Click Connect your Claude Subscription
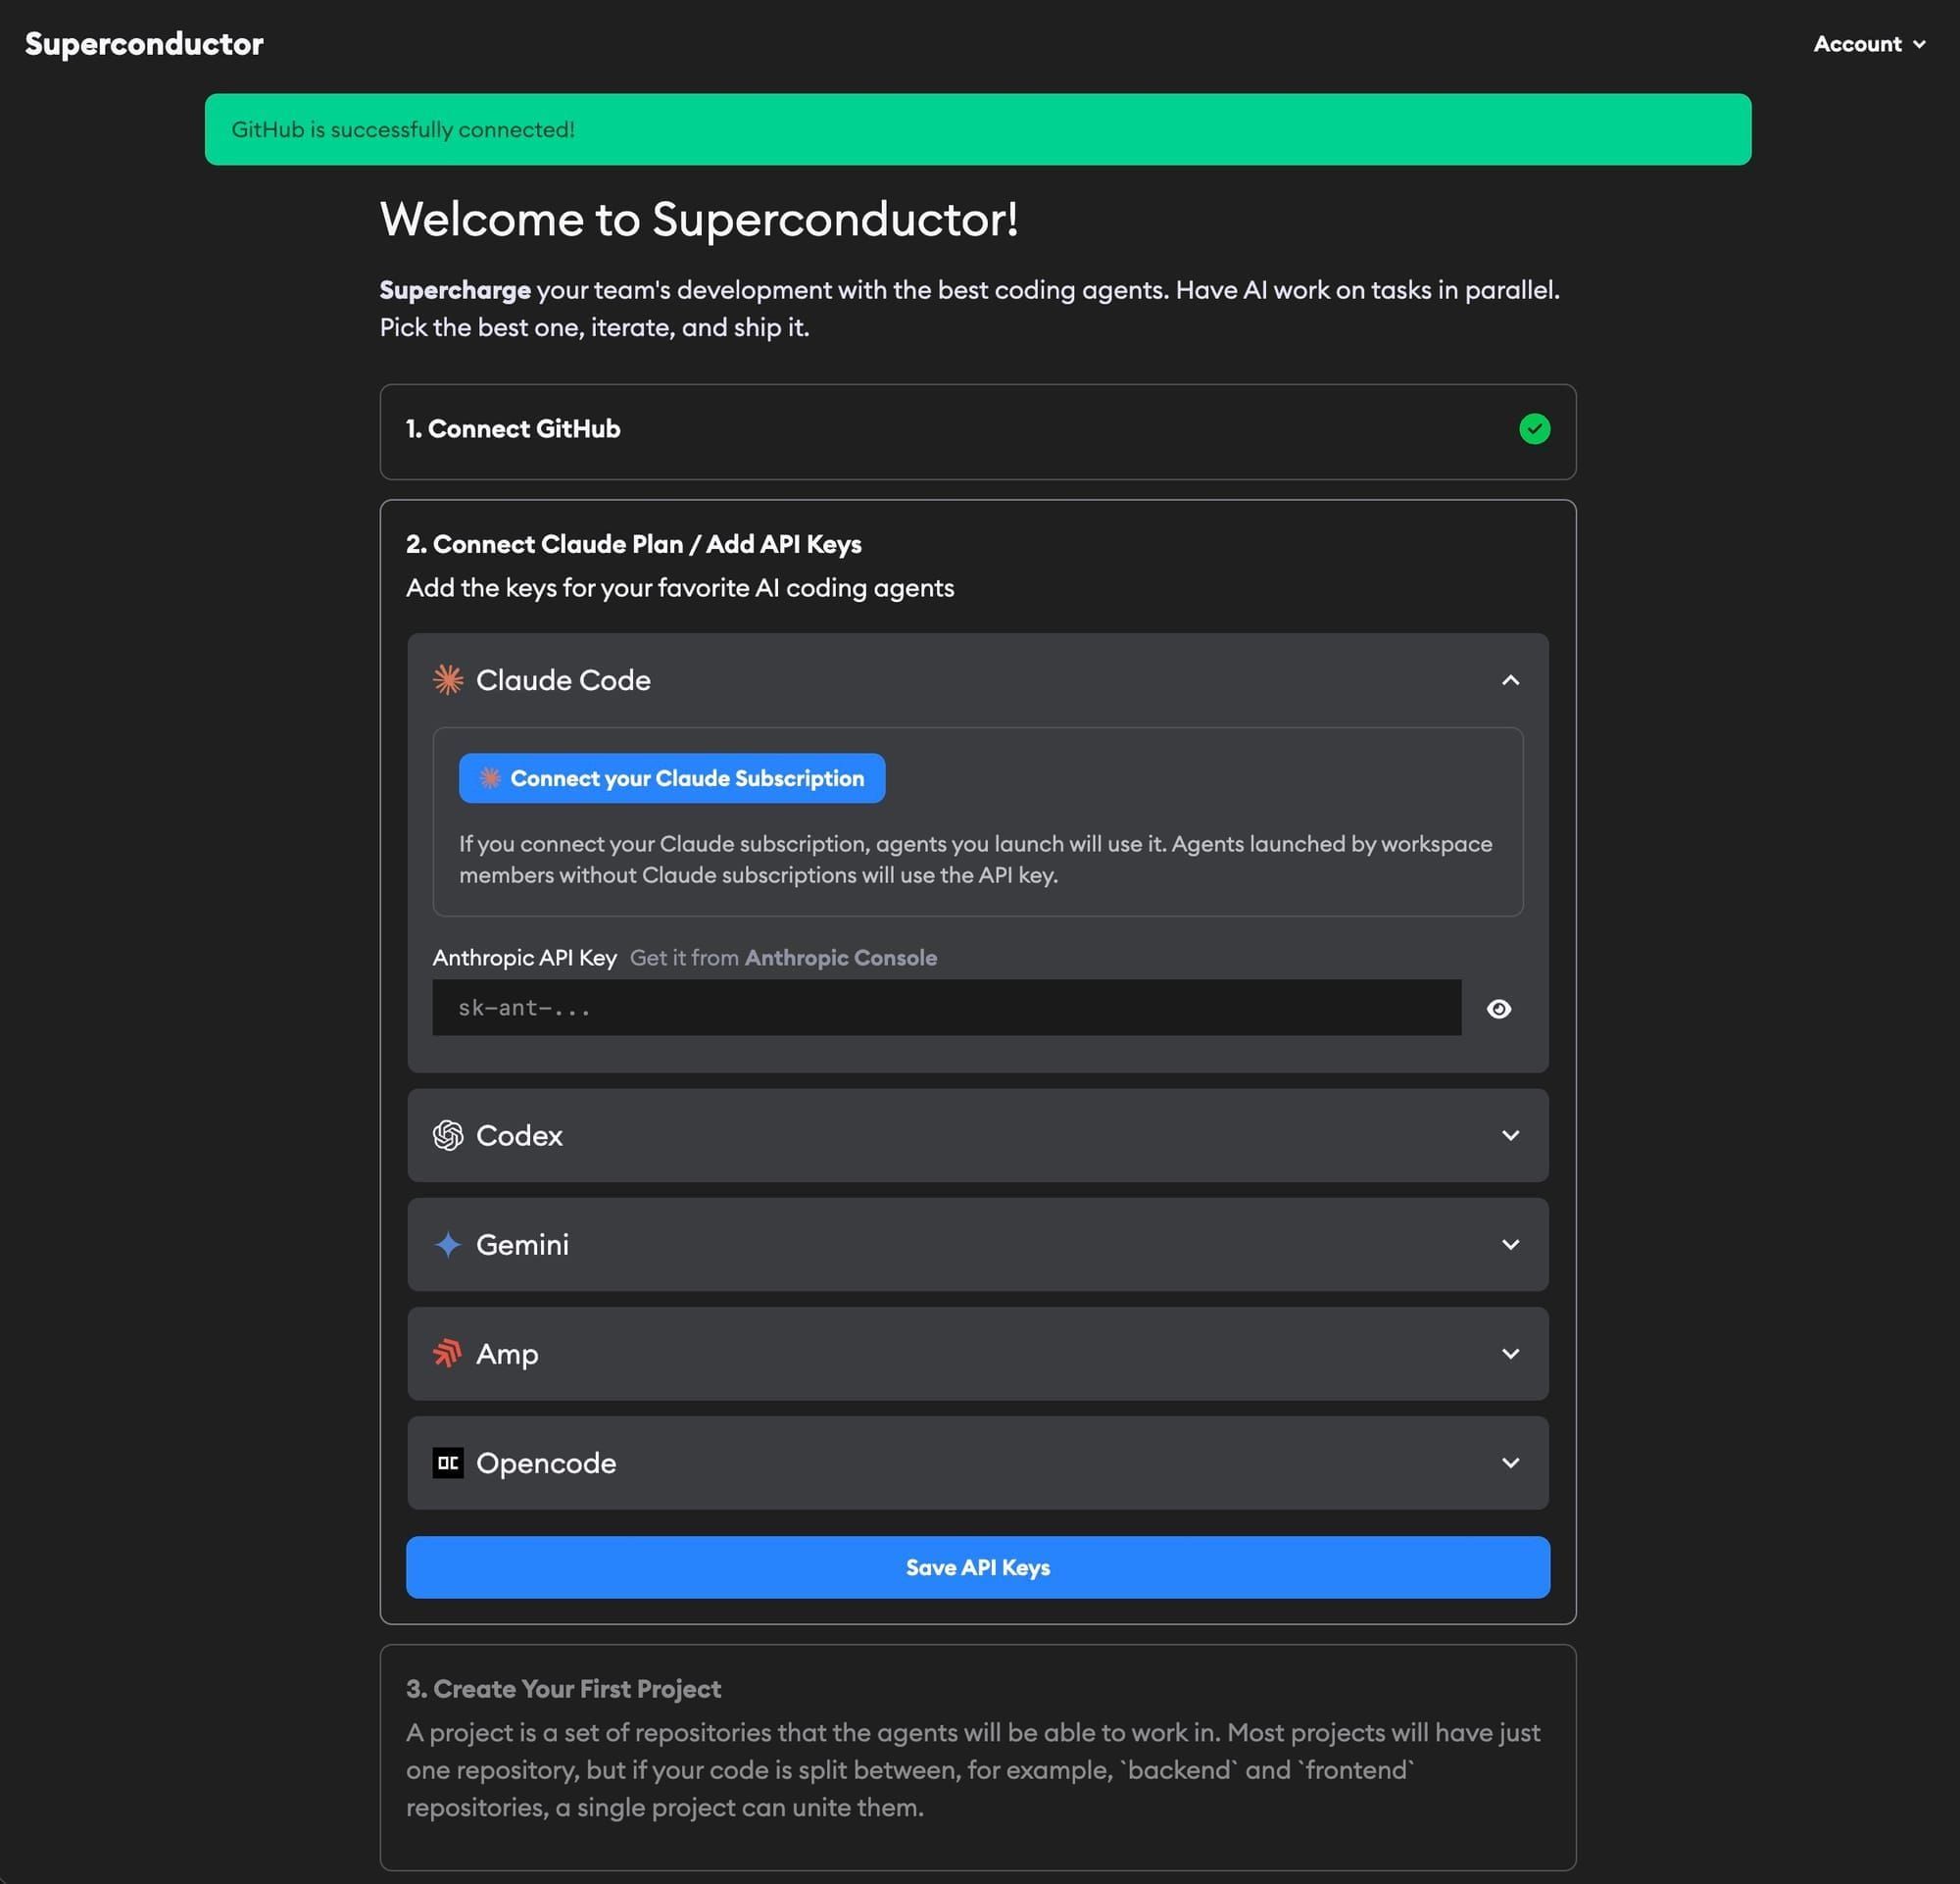 [671, 778]
